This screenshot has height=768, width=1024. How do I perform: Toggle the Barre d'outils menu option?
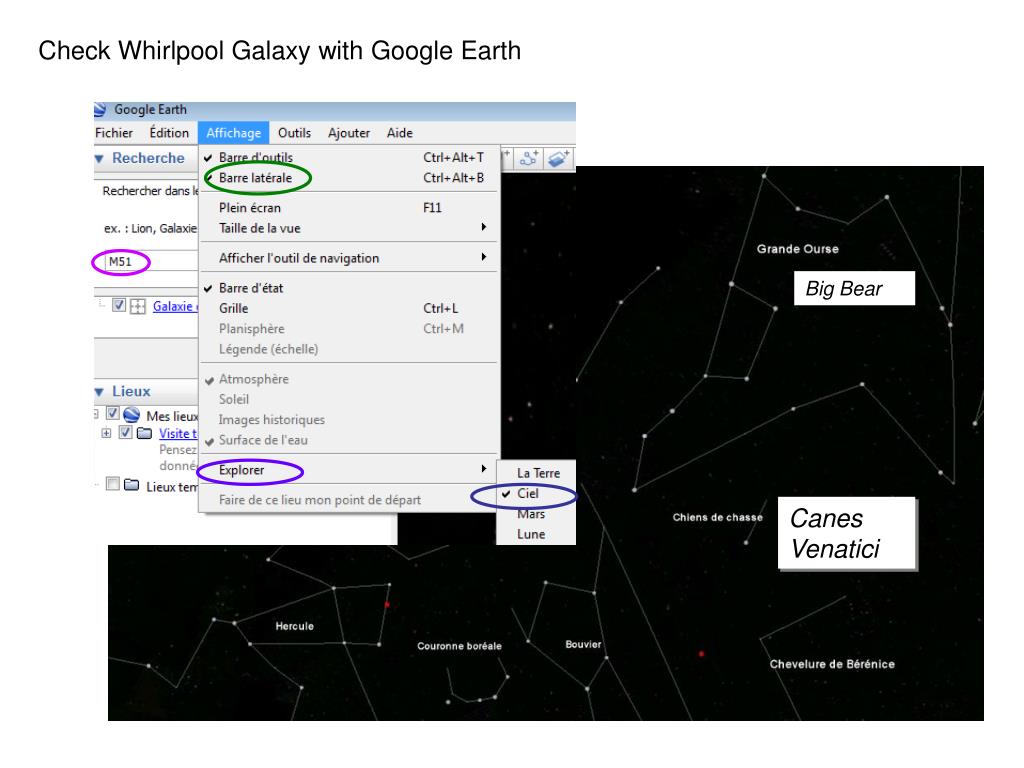point(350,157)
